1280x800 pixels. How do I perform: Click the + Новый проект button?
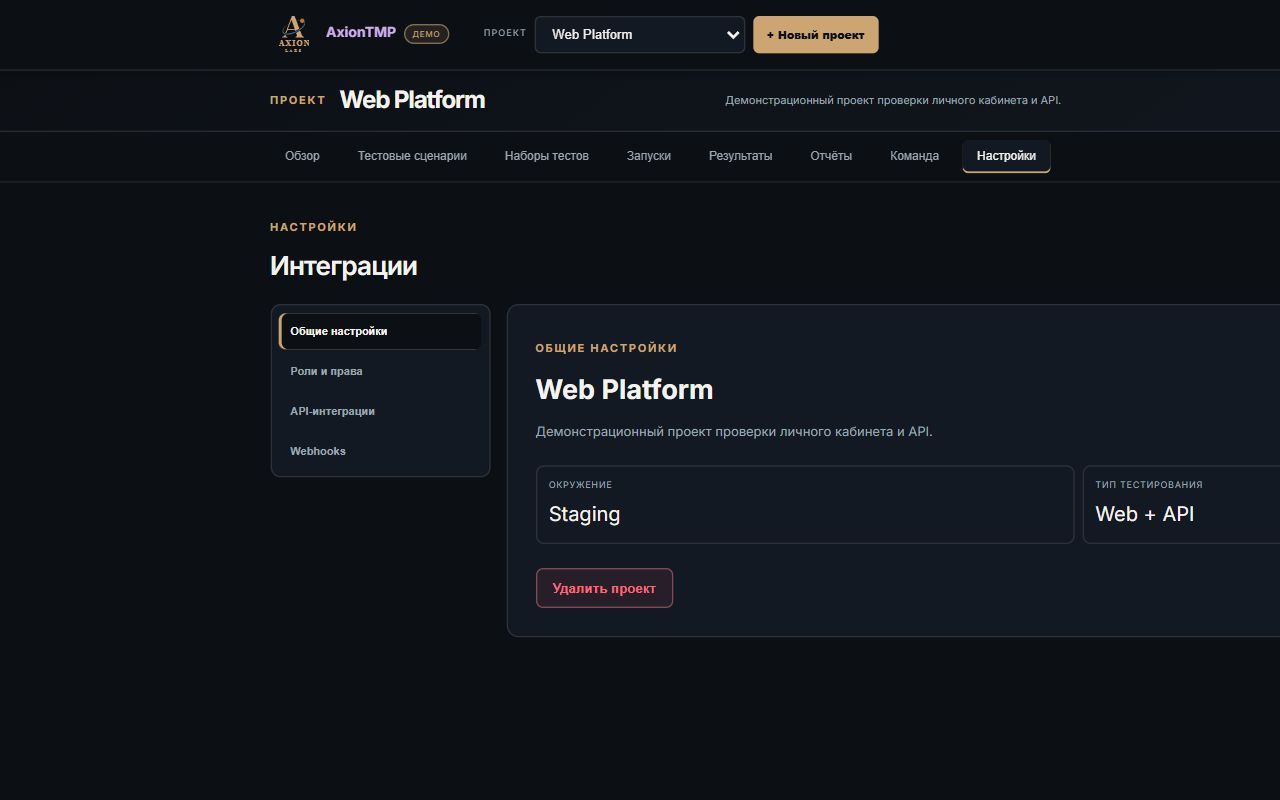816,34
